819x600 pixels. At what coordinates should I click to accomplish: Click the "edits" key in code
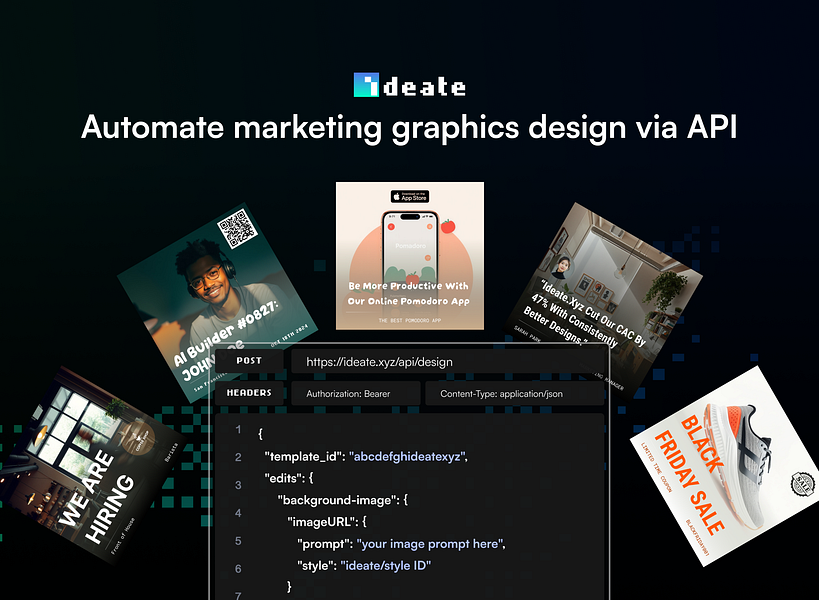[x=283, y=478]
